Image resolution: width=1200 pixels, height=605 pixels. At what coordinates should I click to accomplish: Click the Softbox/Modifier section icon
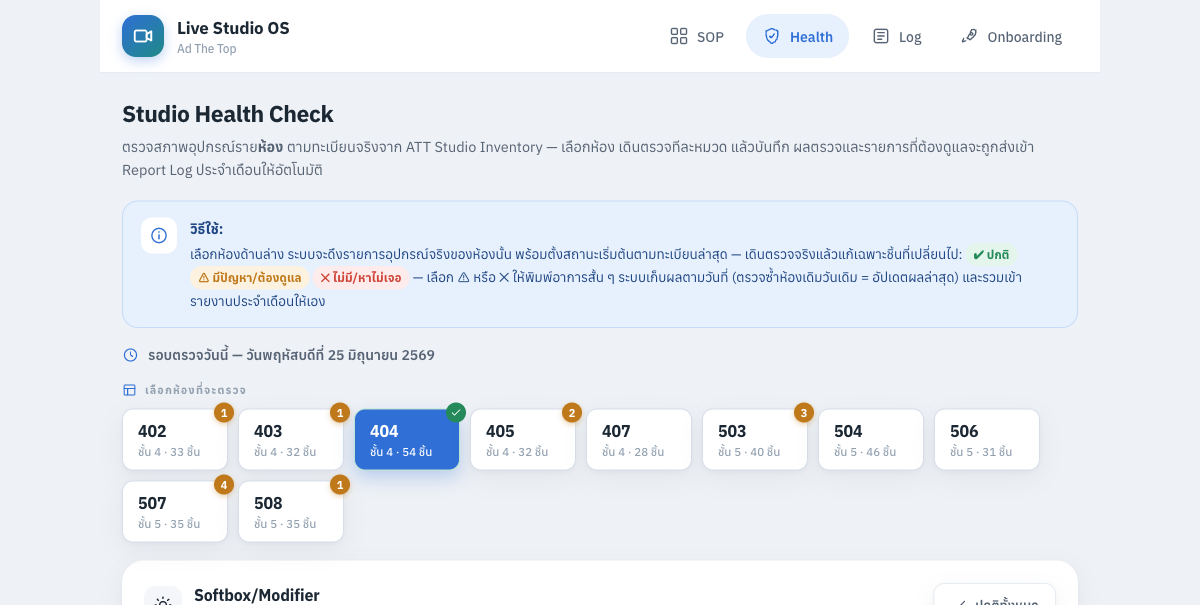(x=163, y=600)
